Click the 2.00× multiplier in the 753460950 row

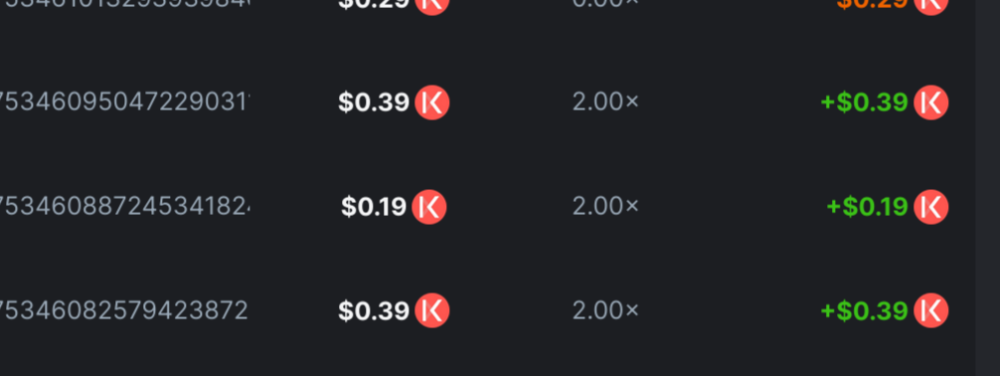coord(605,103)
